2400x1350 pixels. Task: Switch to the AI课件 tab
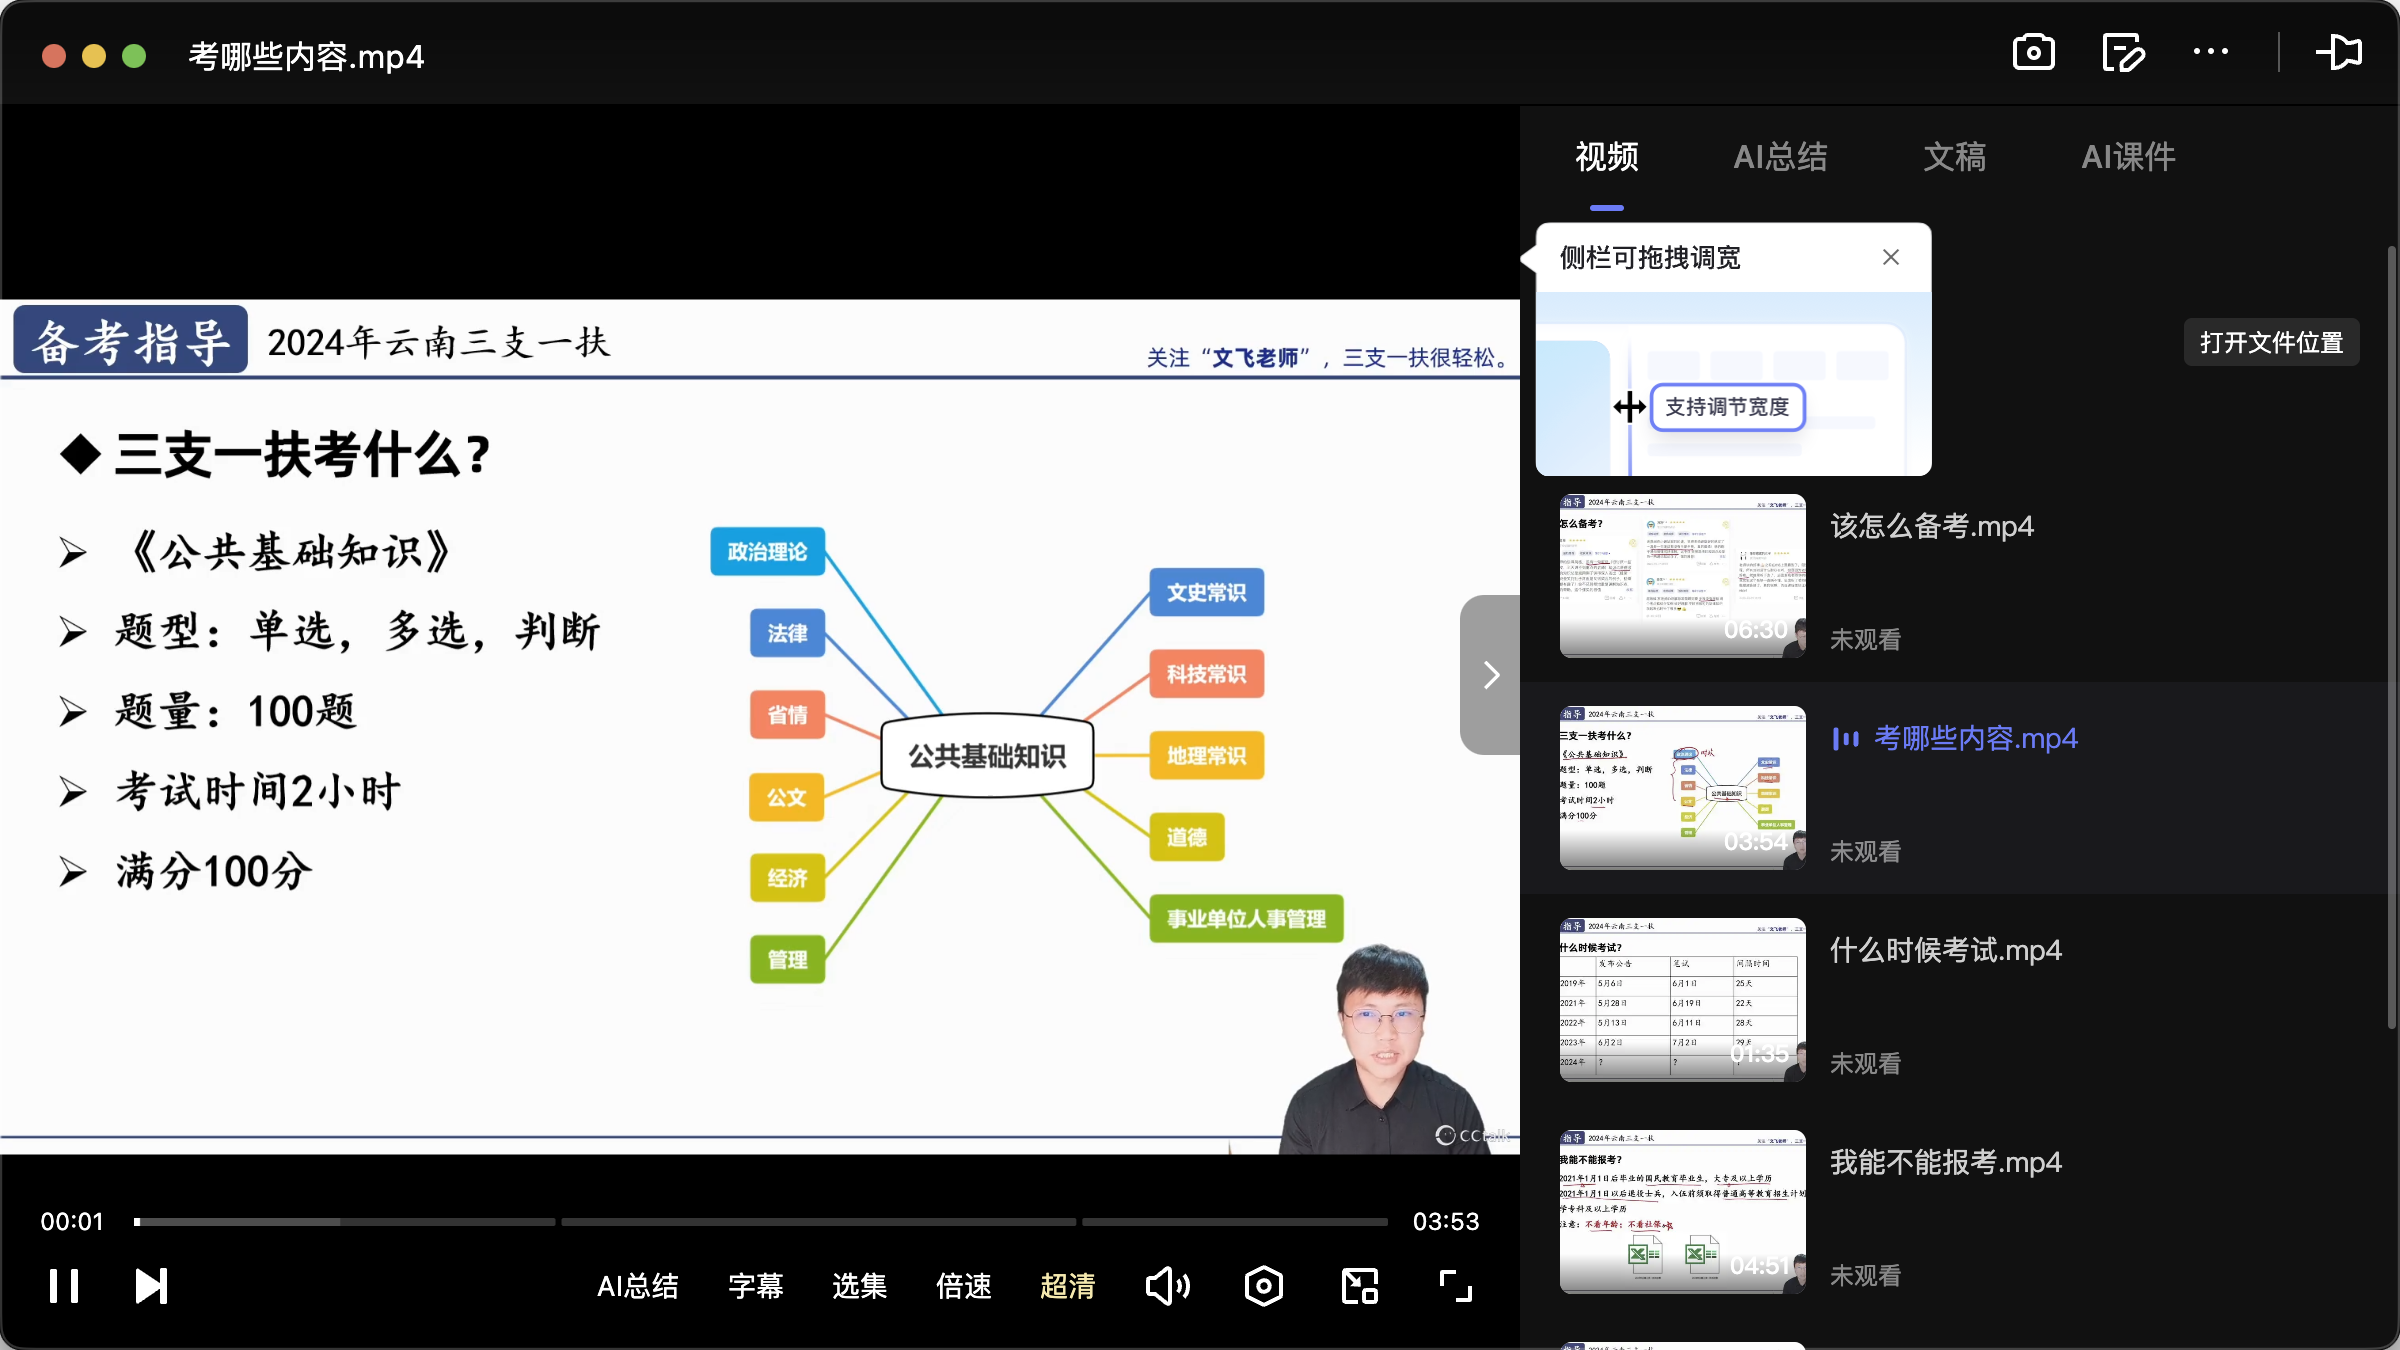click(x=2128, y=157)
